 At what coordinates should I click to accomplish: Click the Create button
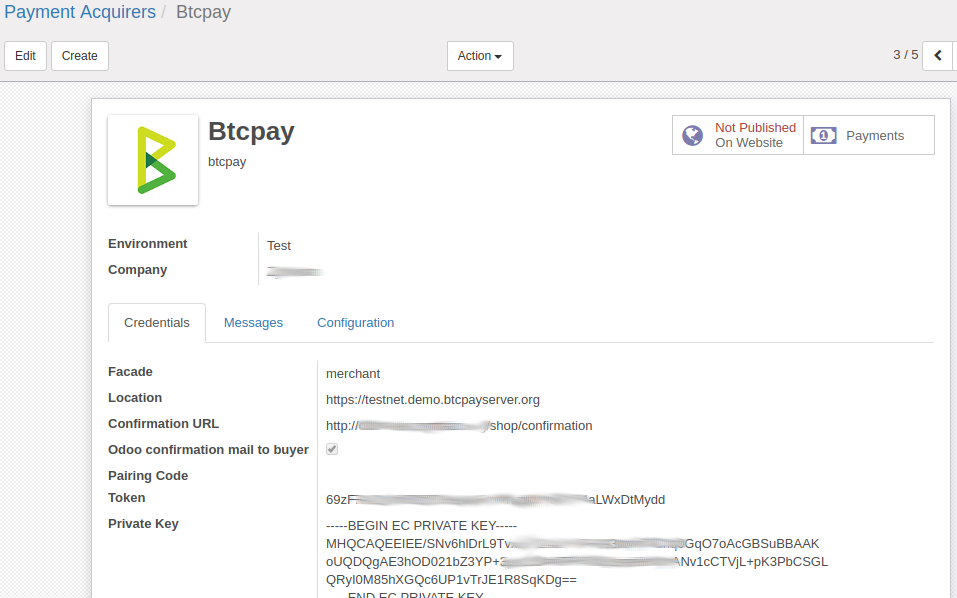[x=79, y=56]
